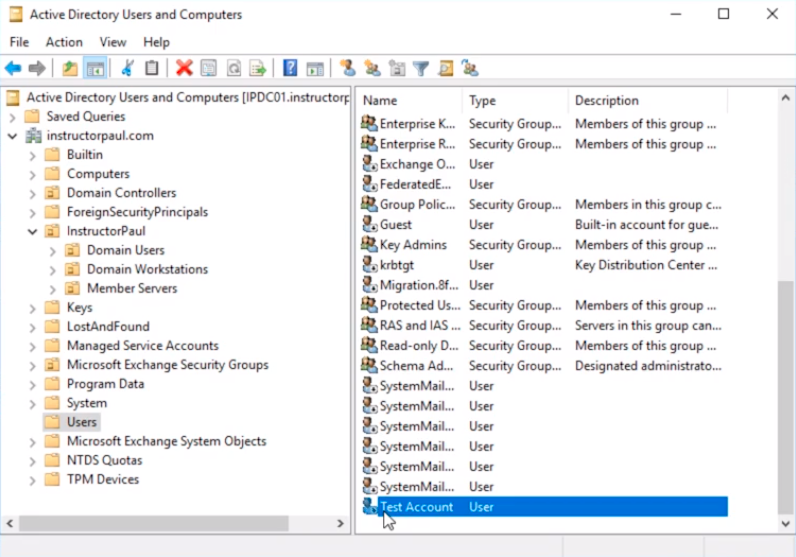Sort list by the Type column header
This screenshot has width=796, height=557.
point(515,101)
